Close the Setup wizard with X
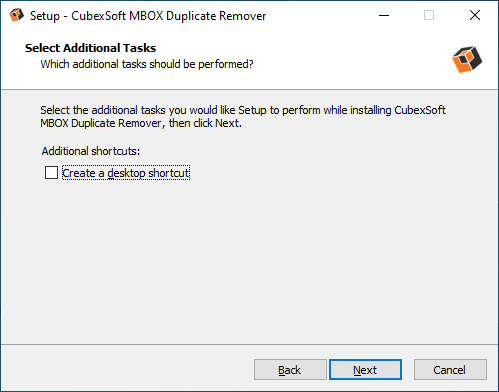The width and height of the screenshot is (499, 392). [x=475, y=15]
